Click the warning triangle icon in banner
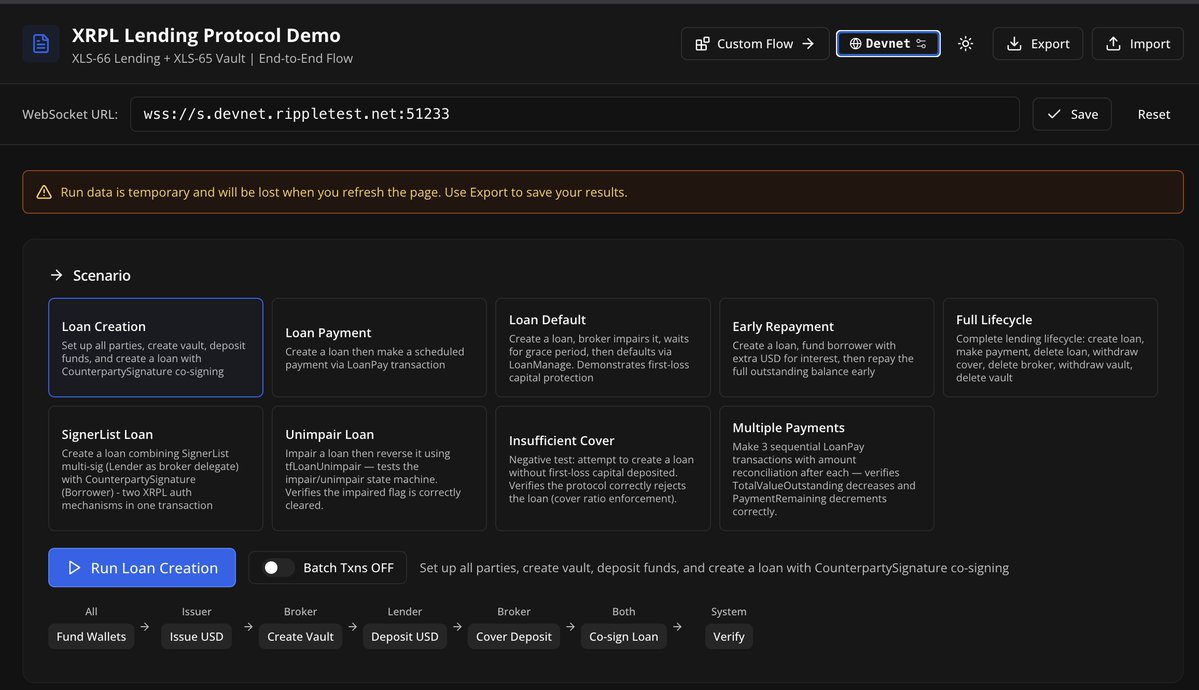 (x=44, y=192)
